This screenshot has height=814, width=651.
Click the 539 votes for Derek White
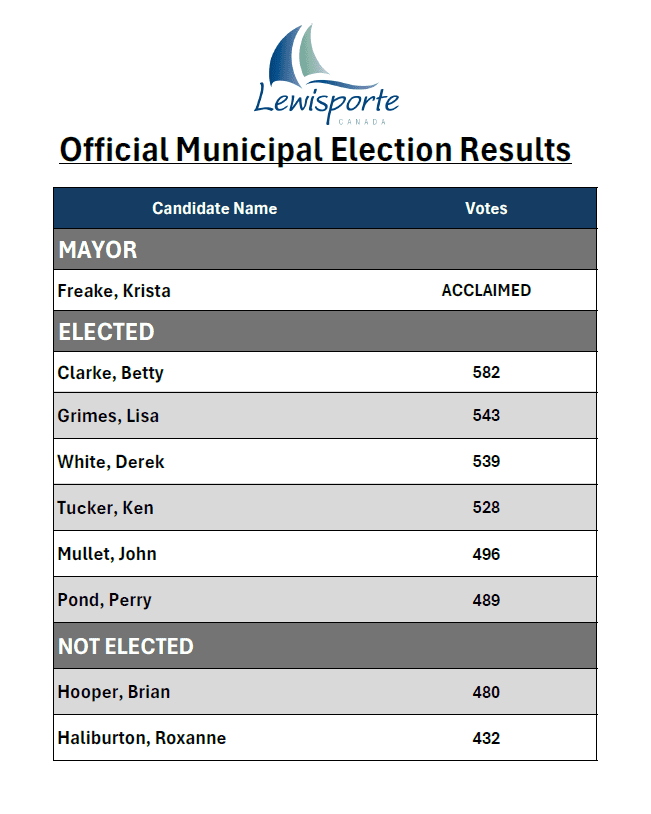tap(486, 462)
